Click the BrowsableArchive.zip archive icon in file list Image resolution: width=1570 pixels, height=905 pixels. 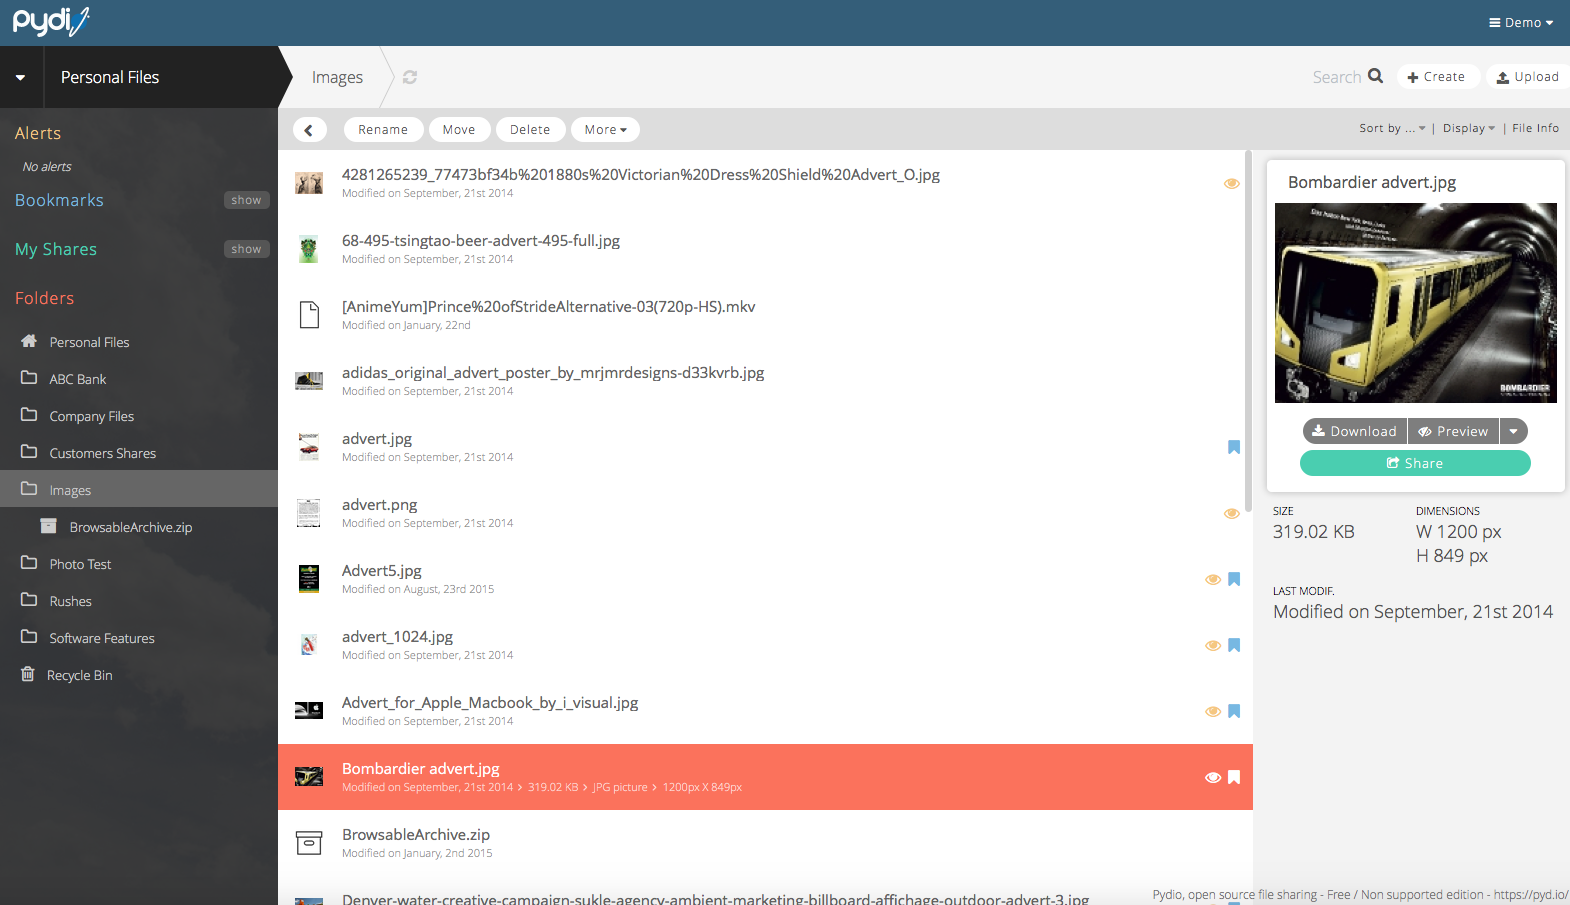pos(309,843)
